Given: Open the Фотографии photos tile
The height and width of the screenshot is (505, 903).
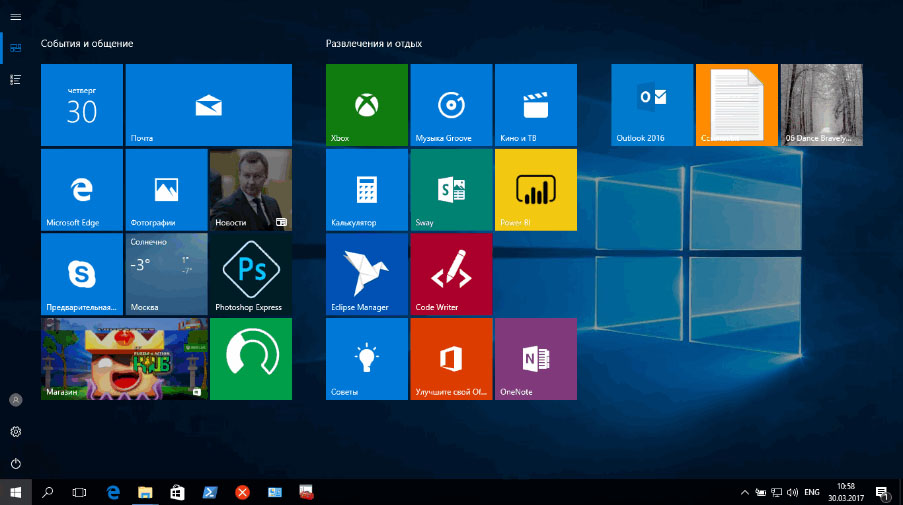Looking at the screenshot, I should tap(166, 189).
